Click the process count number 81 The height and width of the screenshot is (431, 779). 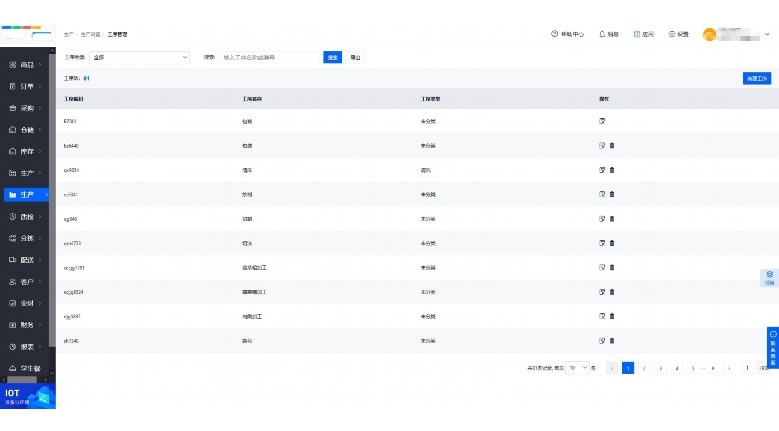pyautogui.click(x=86, y=78)
